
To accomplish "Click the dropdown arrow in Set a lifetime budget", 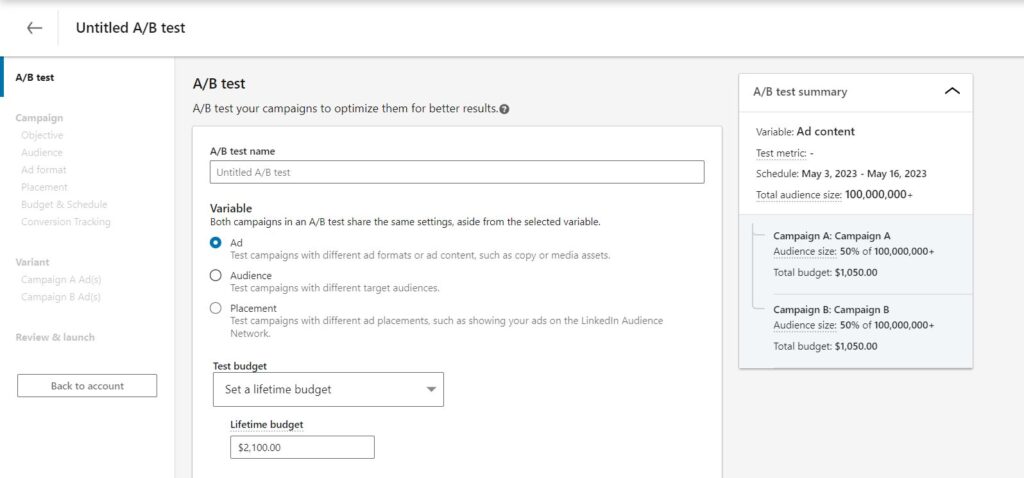I will pyautogui.click(x=431, y=389).
